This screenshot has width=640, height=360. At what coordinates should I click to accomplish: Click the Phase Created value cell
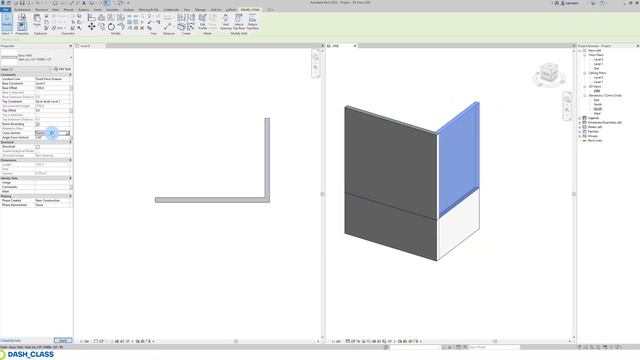tap(52, 201)
